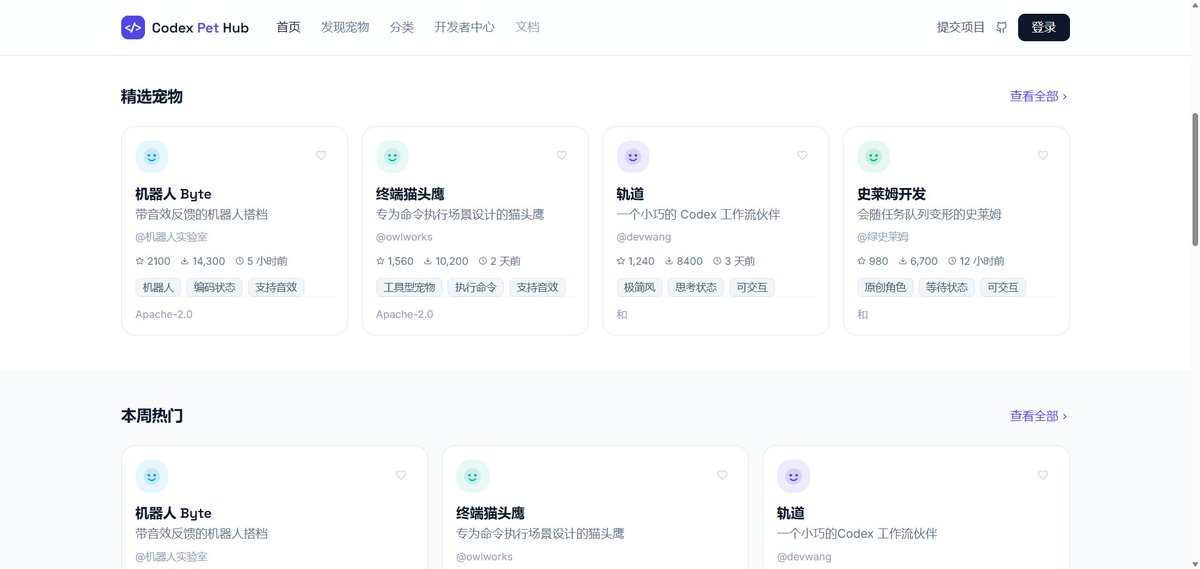This screenshot has height=569, width=1200.
Task: Select 可交互 tag on 史莱姆开发 card
Action: [x=1003, y=287]
